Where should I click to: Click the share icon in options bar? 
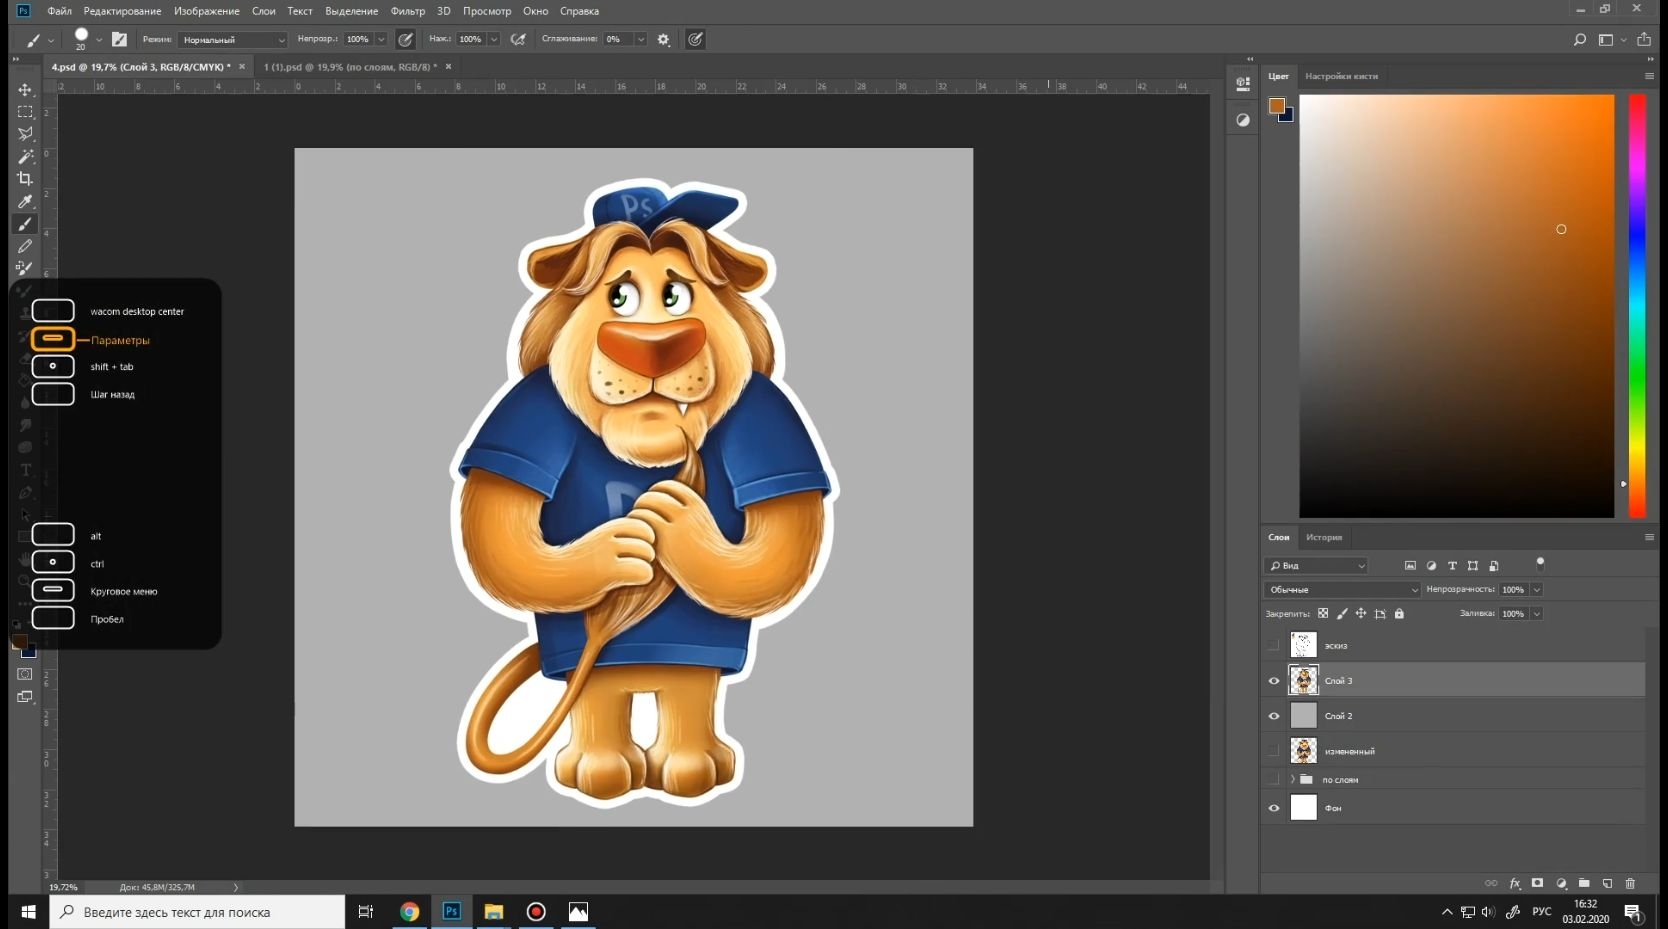point(1644,39)
